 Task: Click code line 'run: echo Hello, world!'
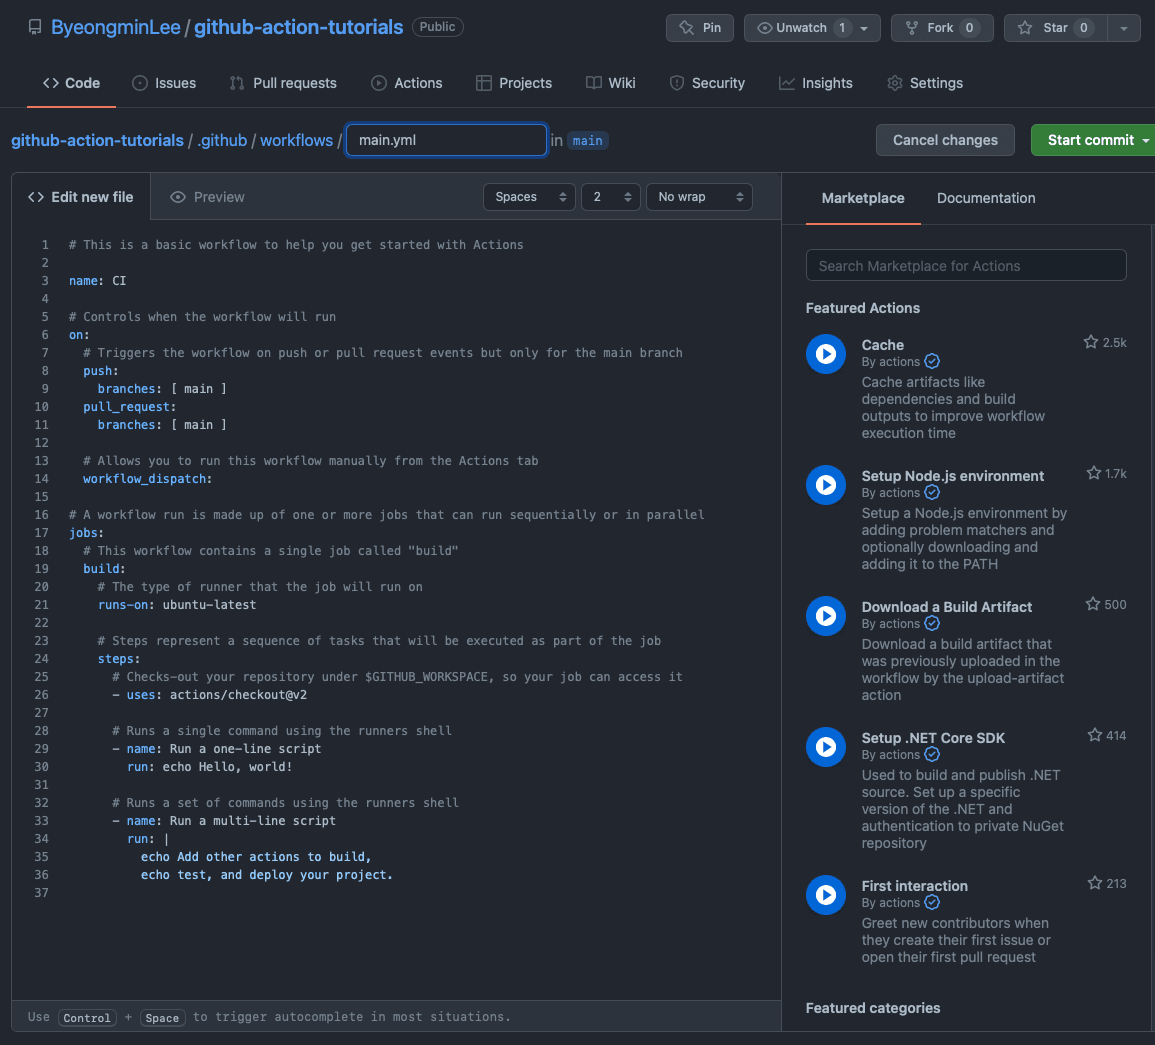[x=209, y=767]
